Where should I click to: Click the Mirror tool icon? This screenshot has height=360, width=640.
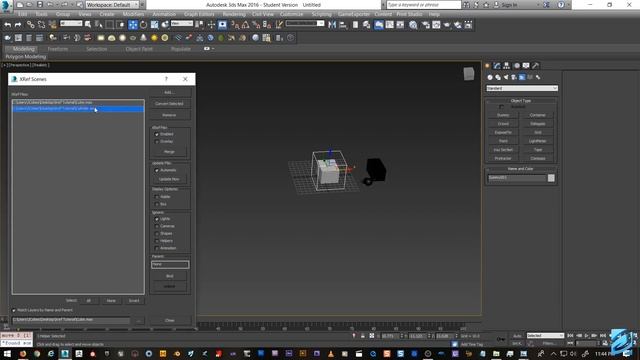[332, 25]
